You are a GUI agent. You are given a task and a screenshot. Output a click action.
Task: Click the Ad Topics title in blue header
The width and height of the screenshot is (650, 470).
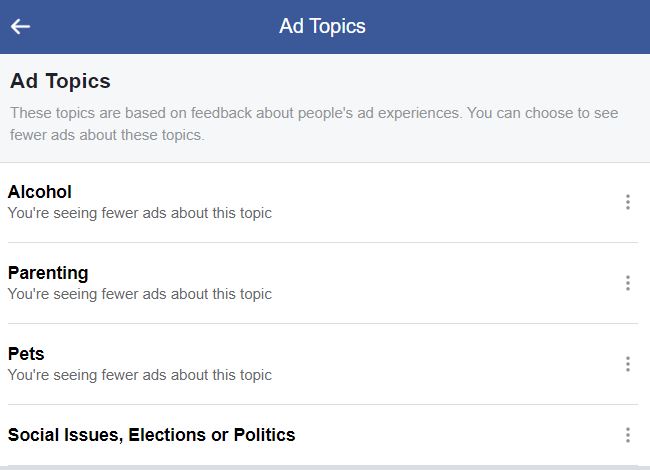pos(322,27)
